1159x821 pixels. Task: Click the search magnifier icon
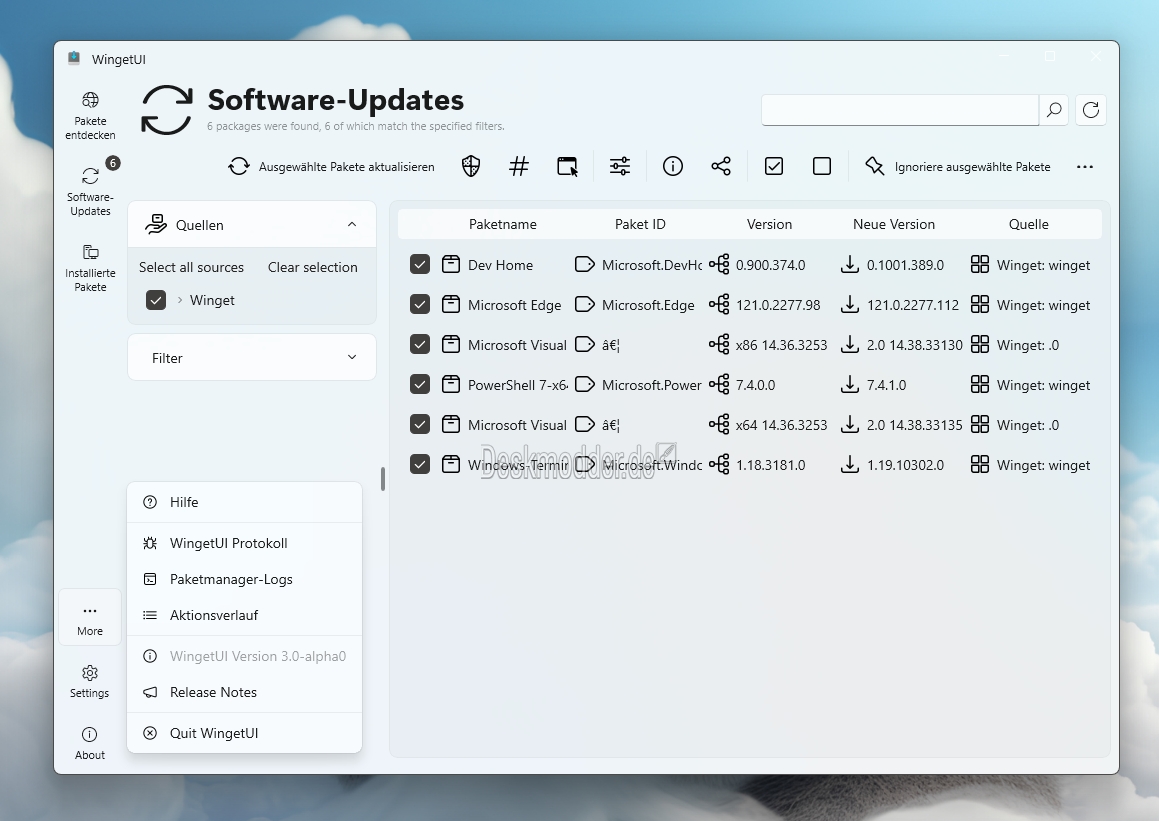pyautogui.click(x=1054, y=110)
